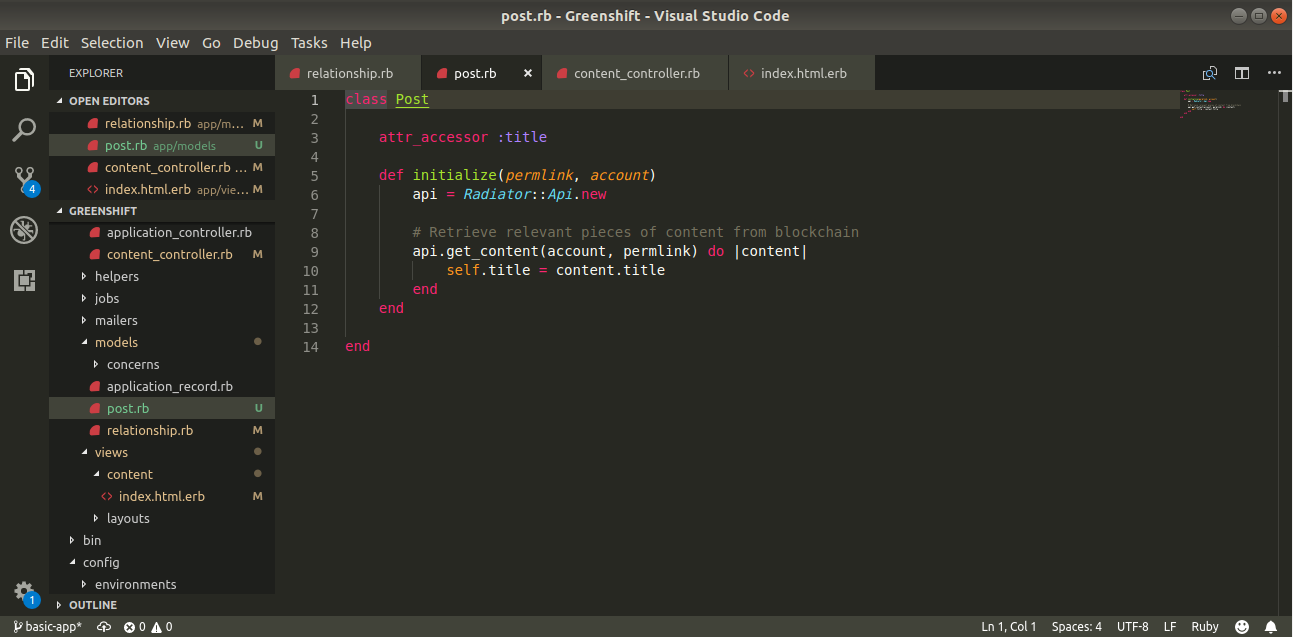Close the post.rb tab
The height and width of the screenshot is (637, 1293).
(x=528, y=73)
